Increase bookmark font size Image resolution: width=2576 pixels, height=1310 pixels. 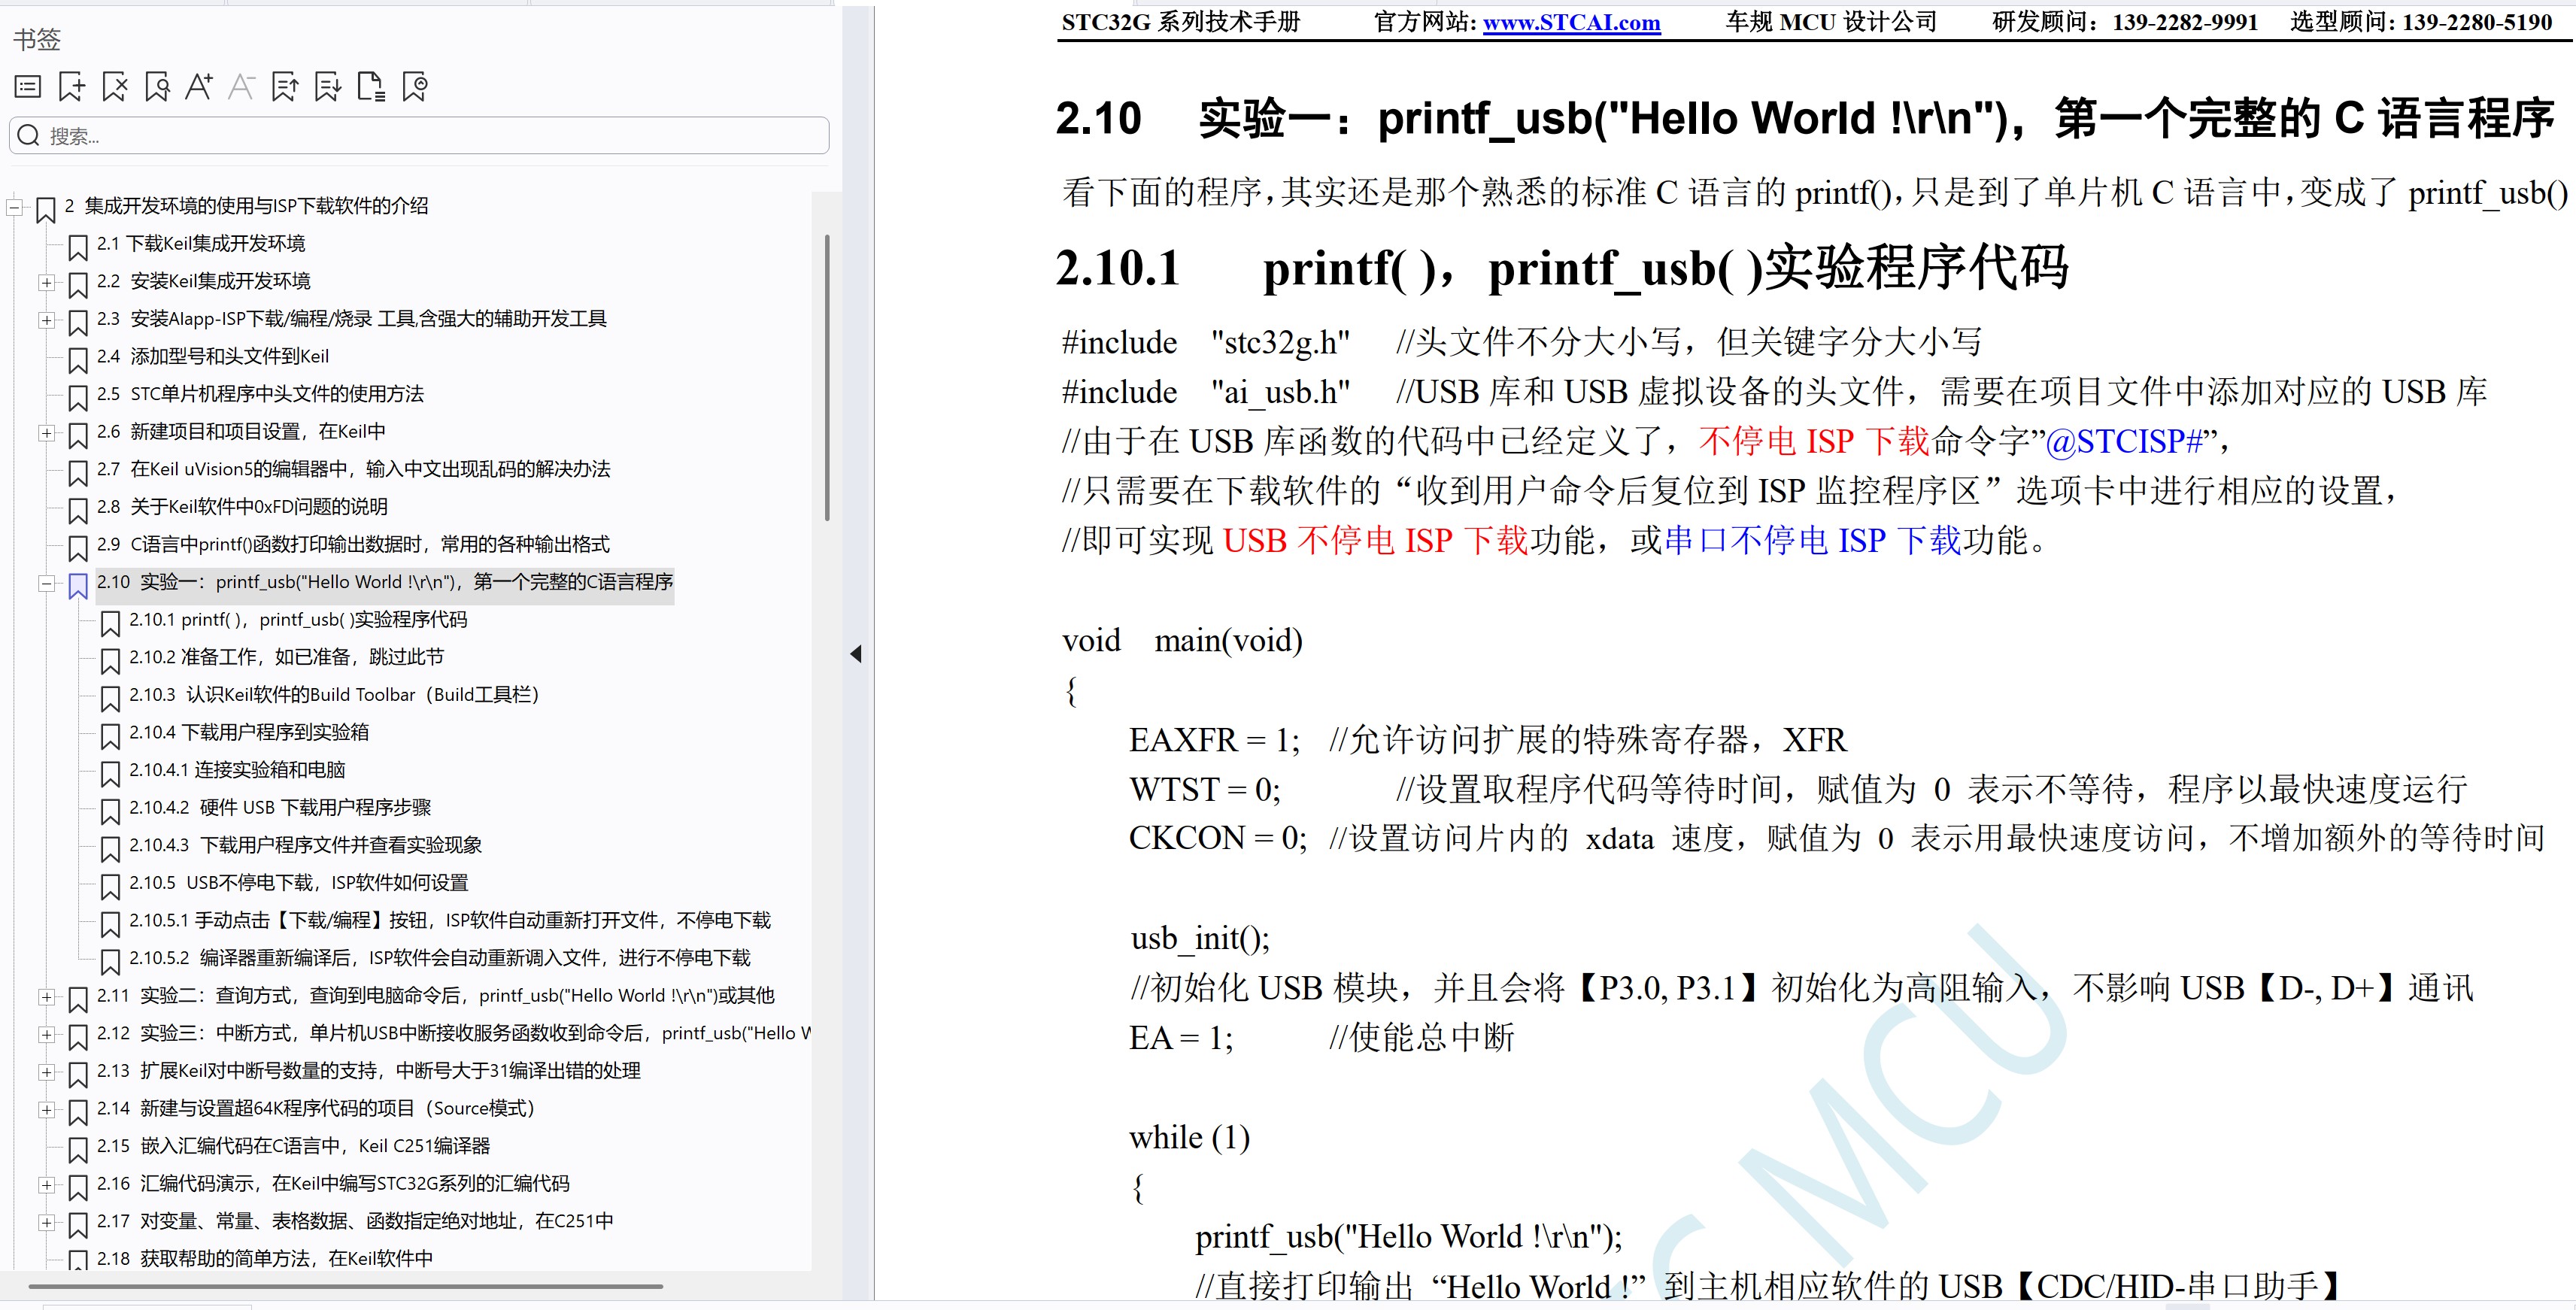(x=199, y=88)
